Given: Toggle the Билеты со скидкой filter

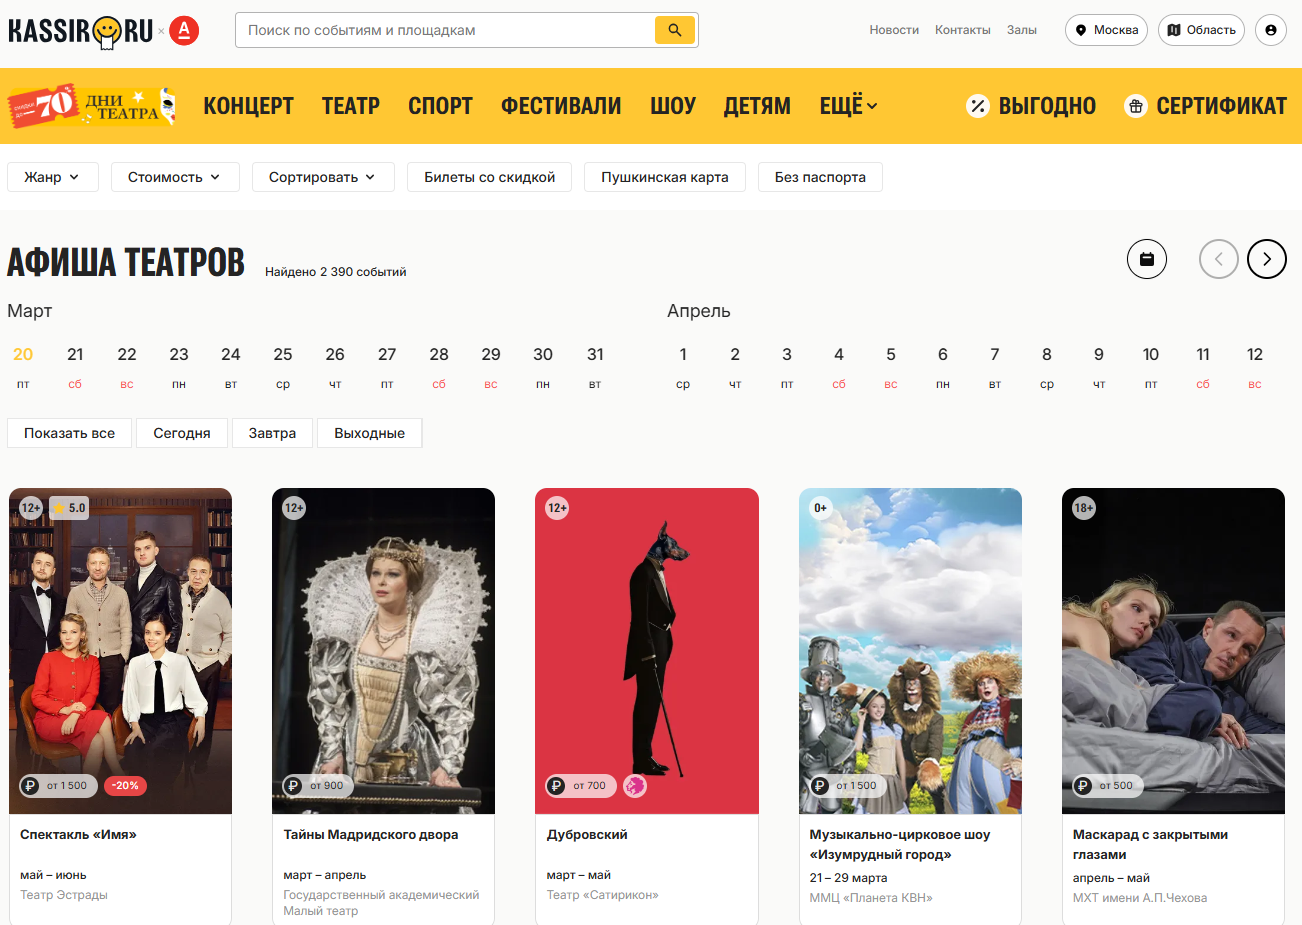Looking at the screenshot, I should click(489, 177).
